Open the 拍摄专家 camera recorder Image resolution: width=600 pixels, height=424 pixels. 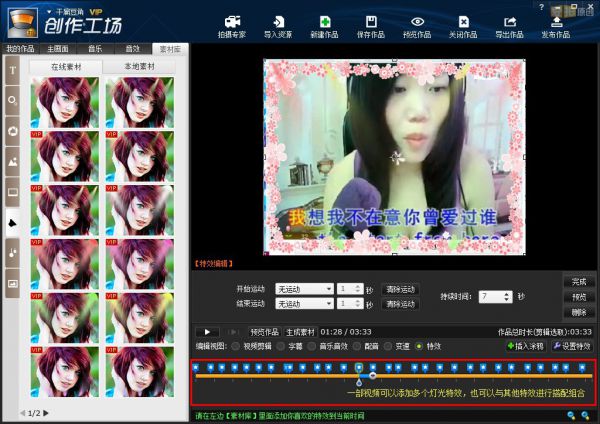232,27
